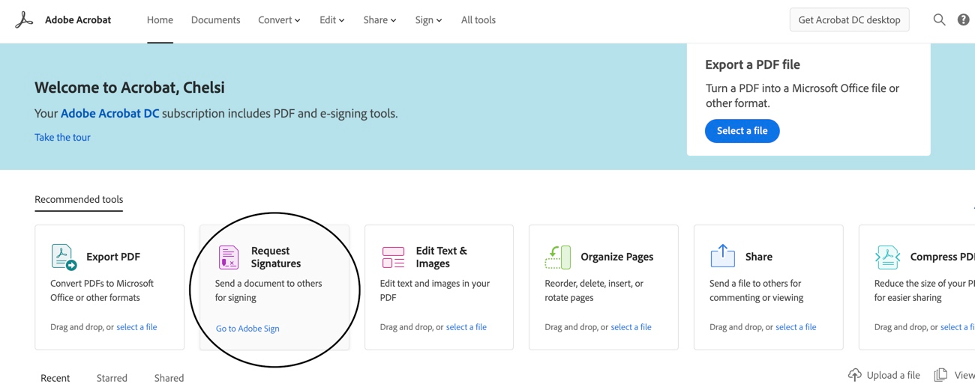Select the Recommended tools tab
The image size is (977, 385).
tap(79, 200)
